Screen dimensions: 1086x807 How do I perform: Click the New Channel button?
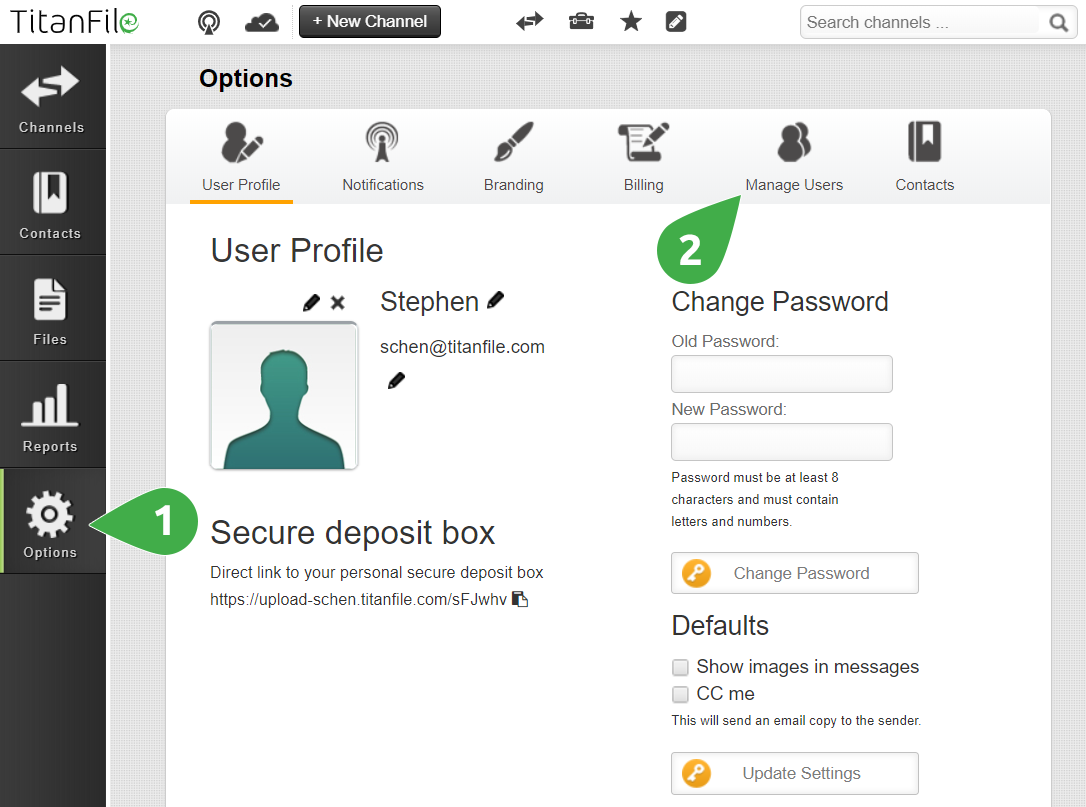pos(369,20)
